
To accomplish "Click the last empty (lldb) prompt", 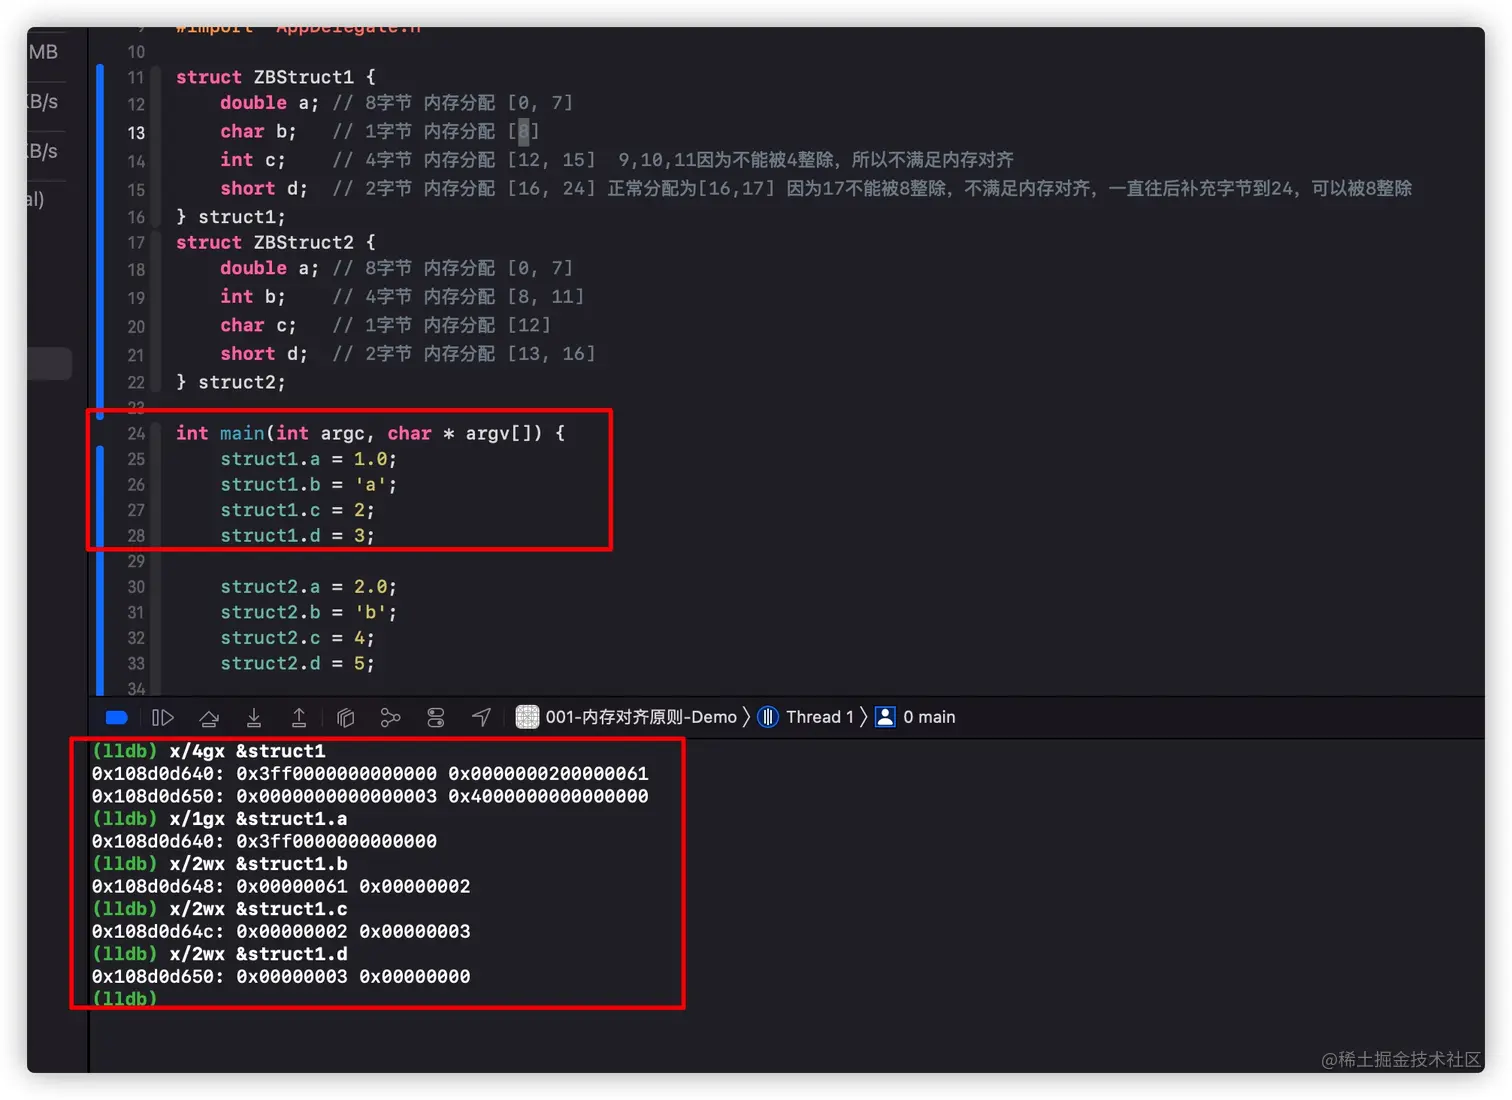I will click(125, 998).
